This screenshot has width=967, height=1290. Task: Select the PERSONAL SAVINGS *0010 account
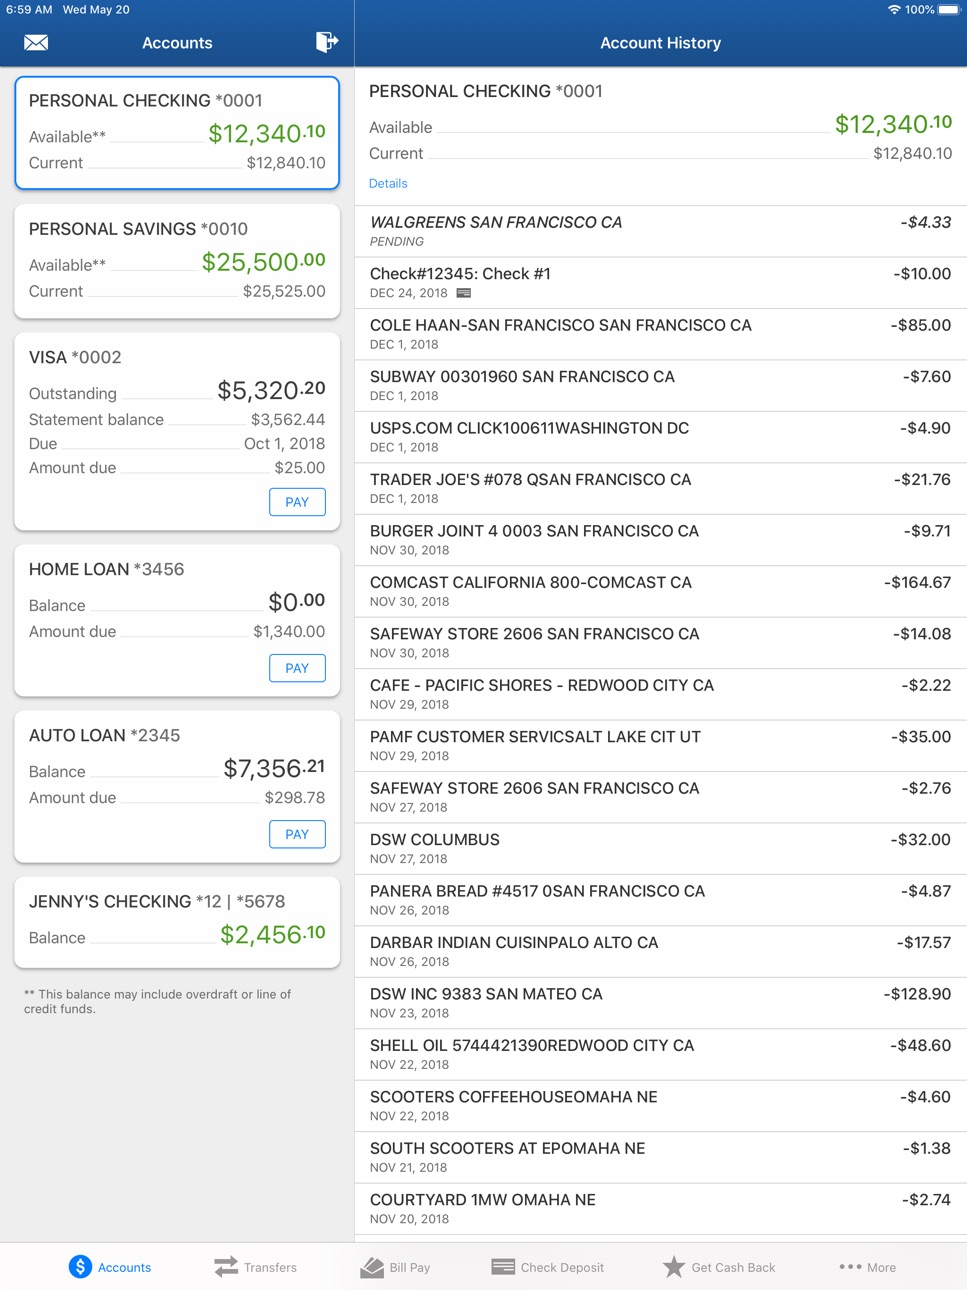[x=177, y=261]
